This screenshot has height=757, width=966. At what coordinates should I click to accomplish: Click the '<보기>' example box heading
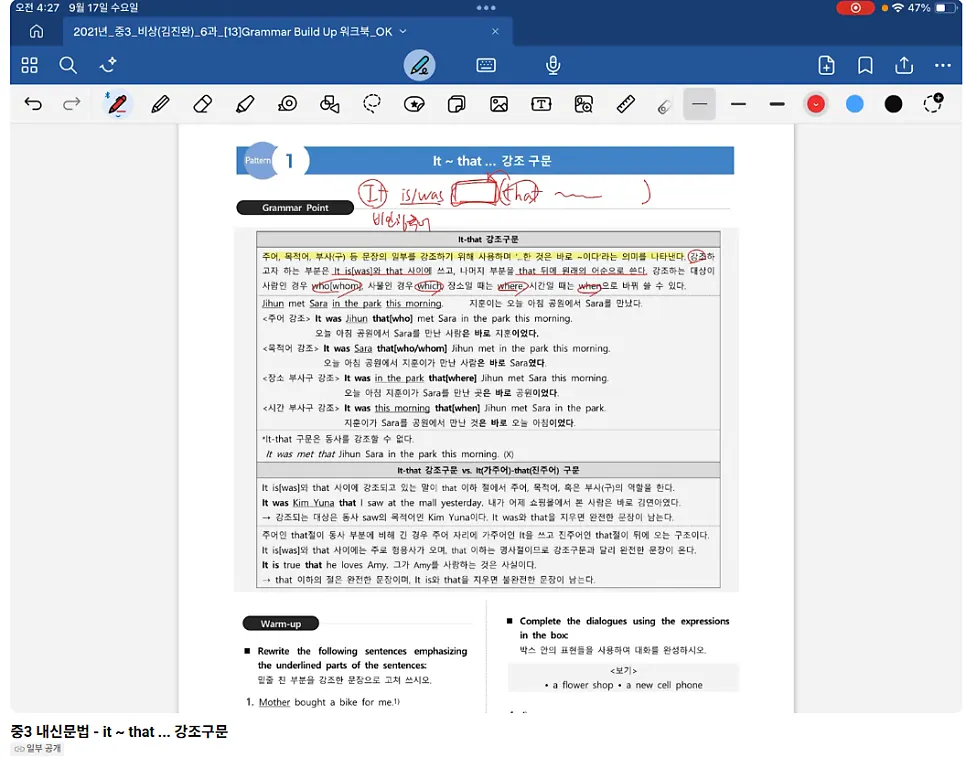coord(623,670)
